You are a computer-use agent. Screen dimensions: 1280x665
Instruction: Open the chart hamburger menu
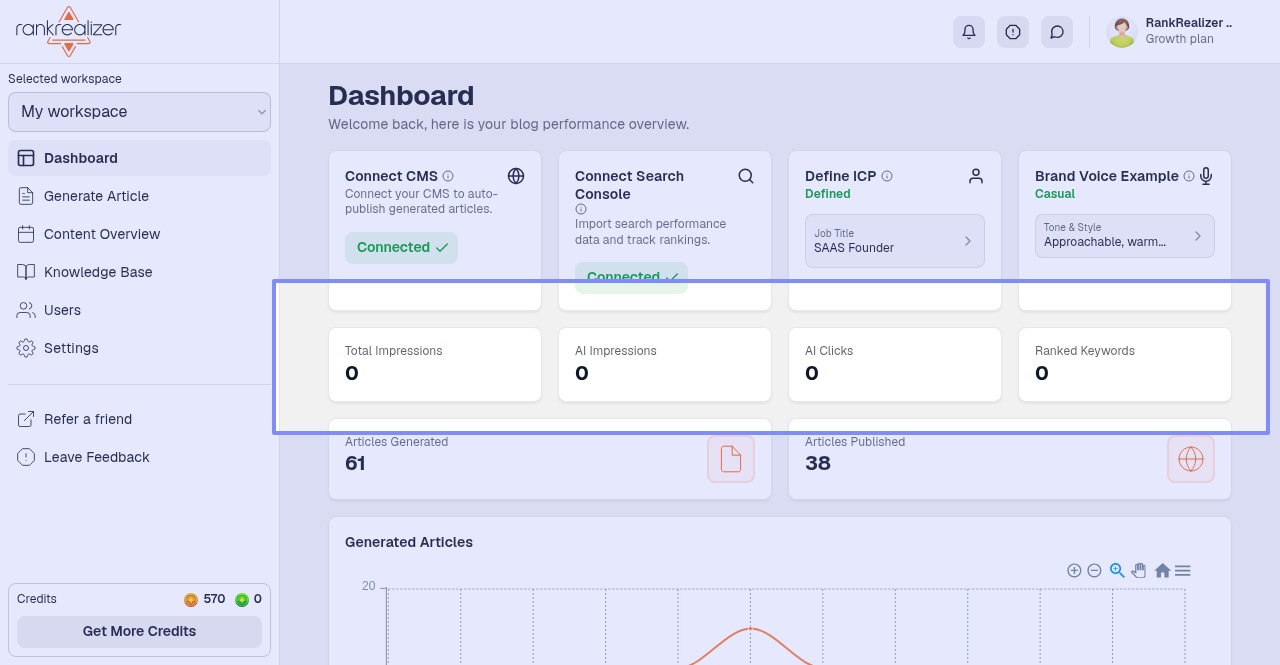click(x=1183, y=571)
